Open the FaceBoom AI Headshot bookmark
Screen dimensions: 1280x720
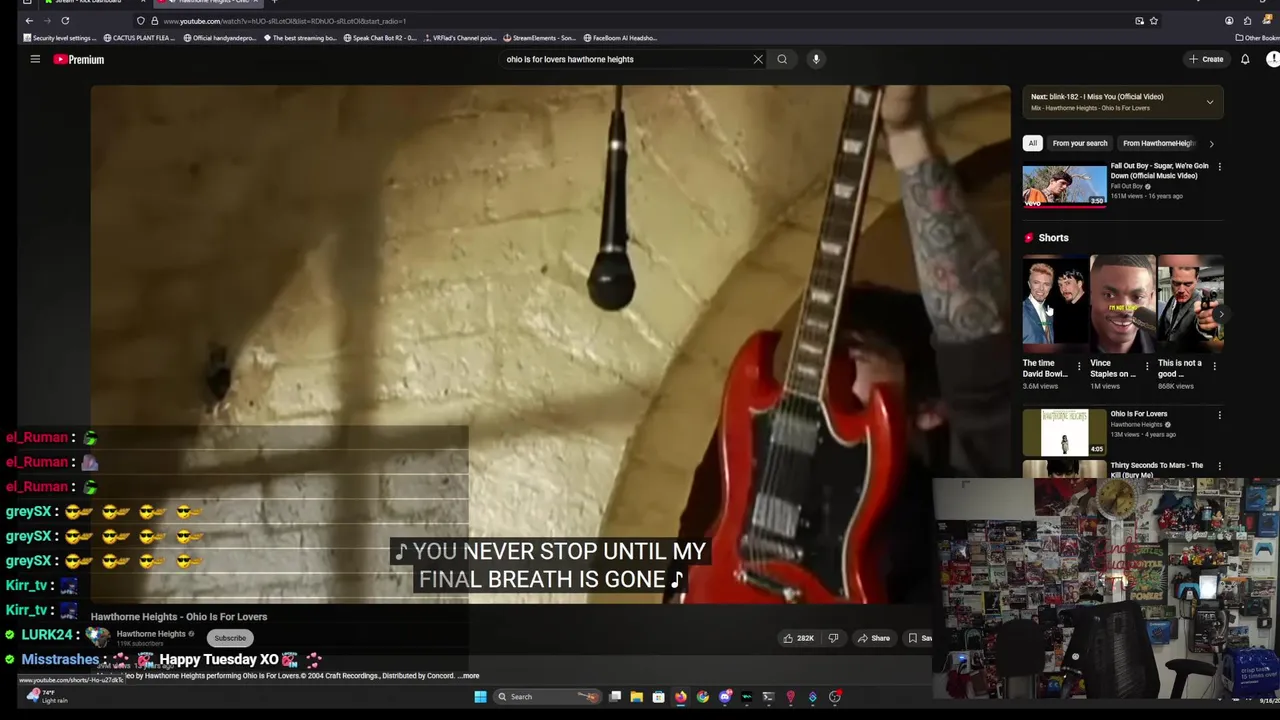coord(621,38)
